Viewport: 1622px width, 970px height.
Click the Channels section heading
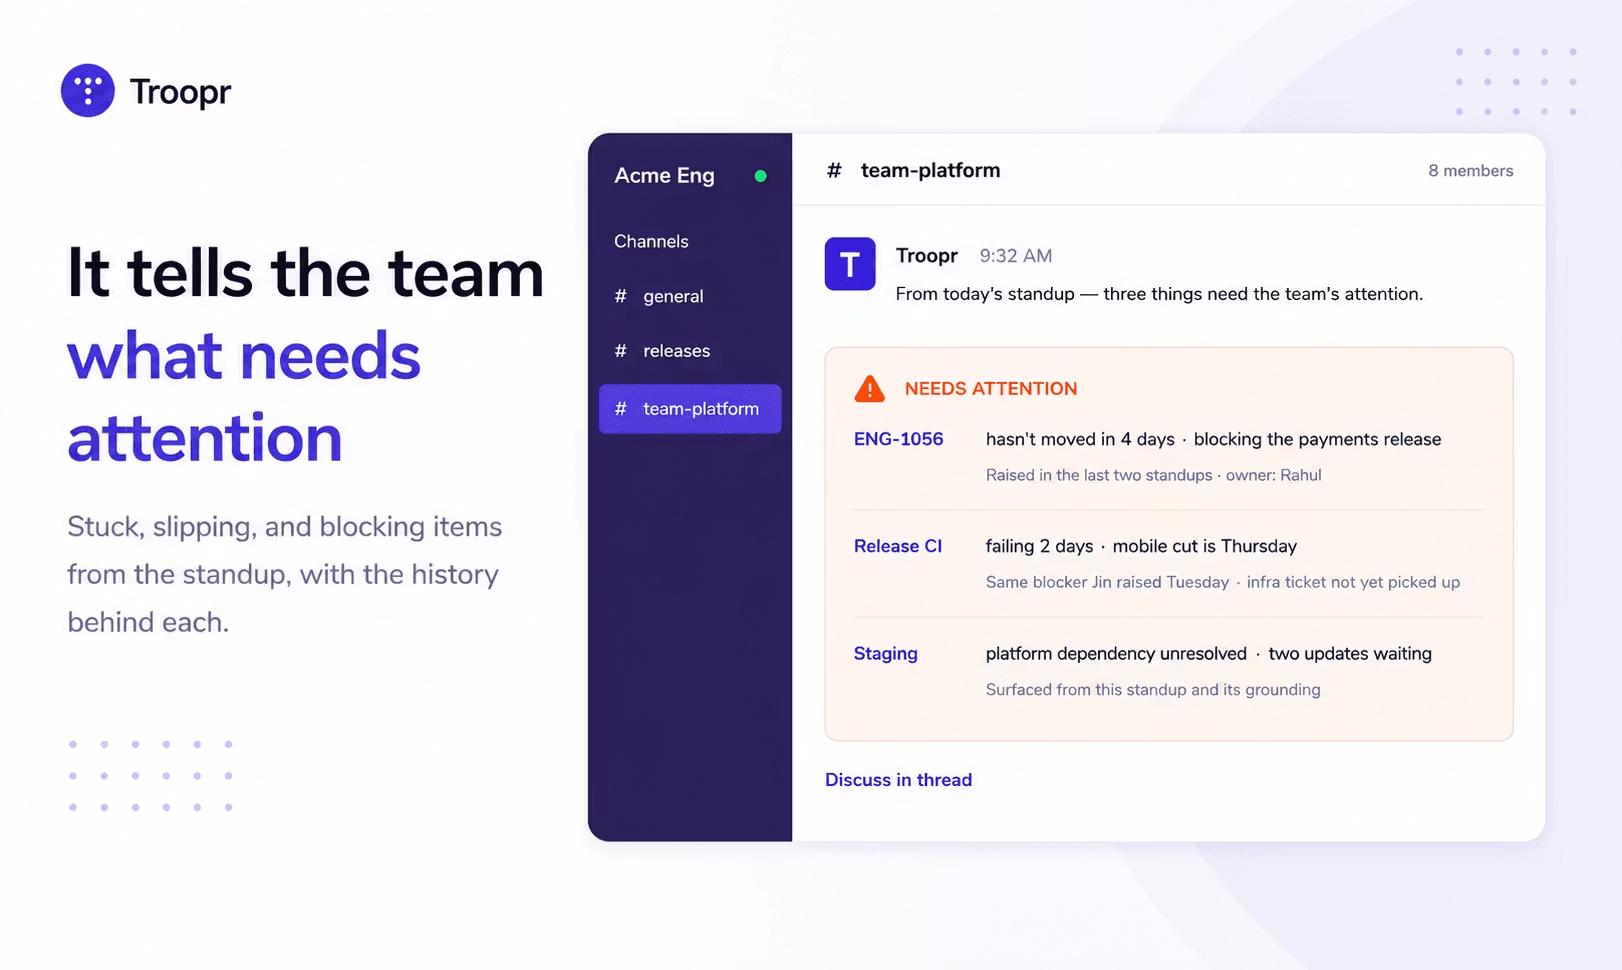point(651,241)
